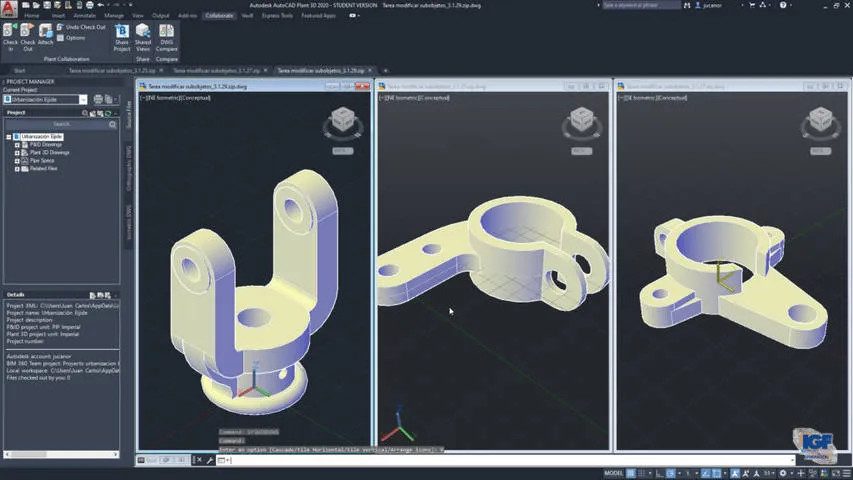Image resolution: width=853 pixels, height=480 pixels.
Task: Expand the Pipe Specs node
Action: click(x=17, y=161)
